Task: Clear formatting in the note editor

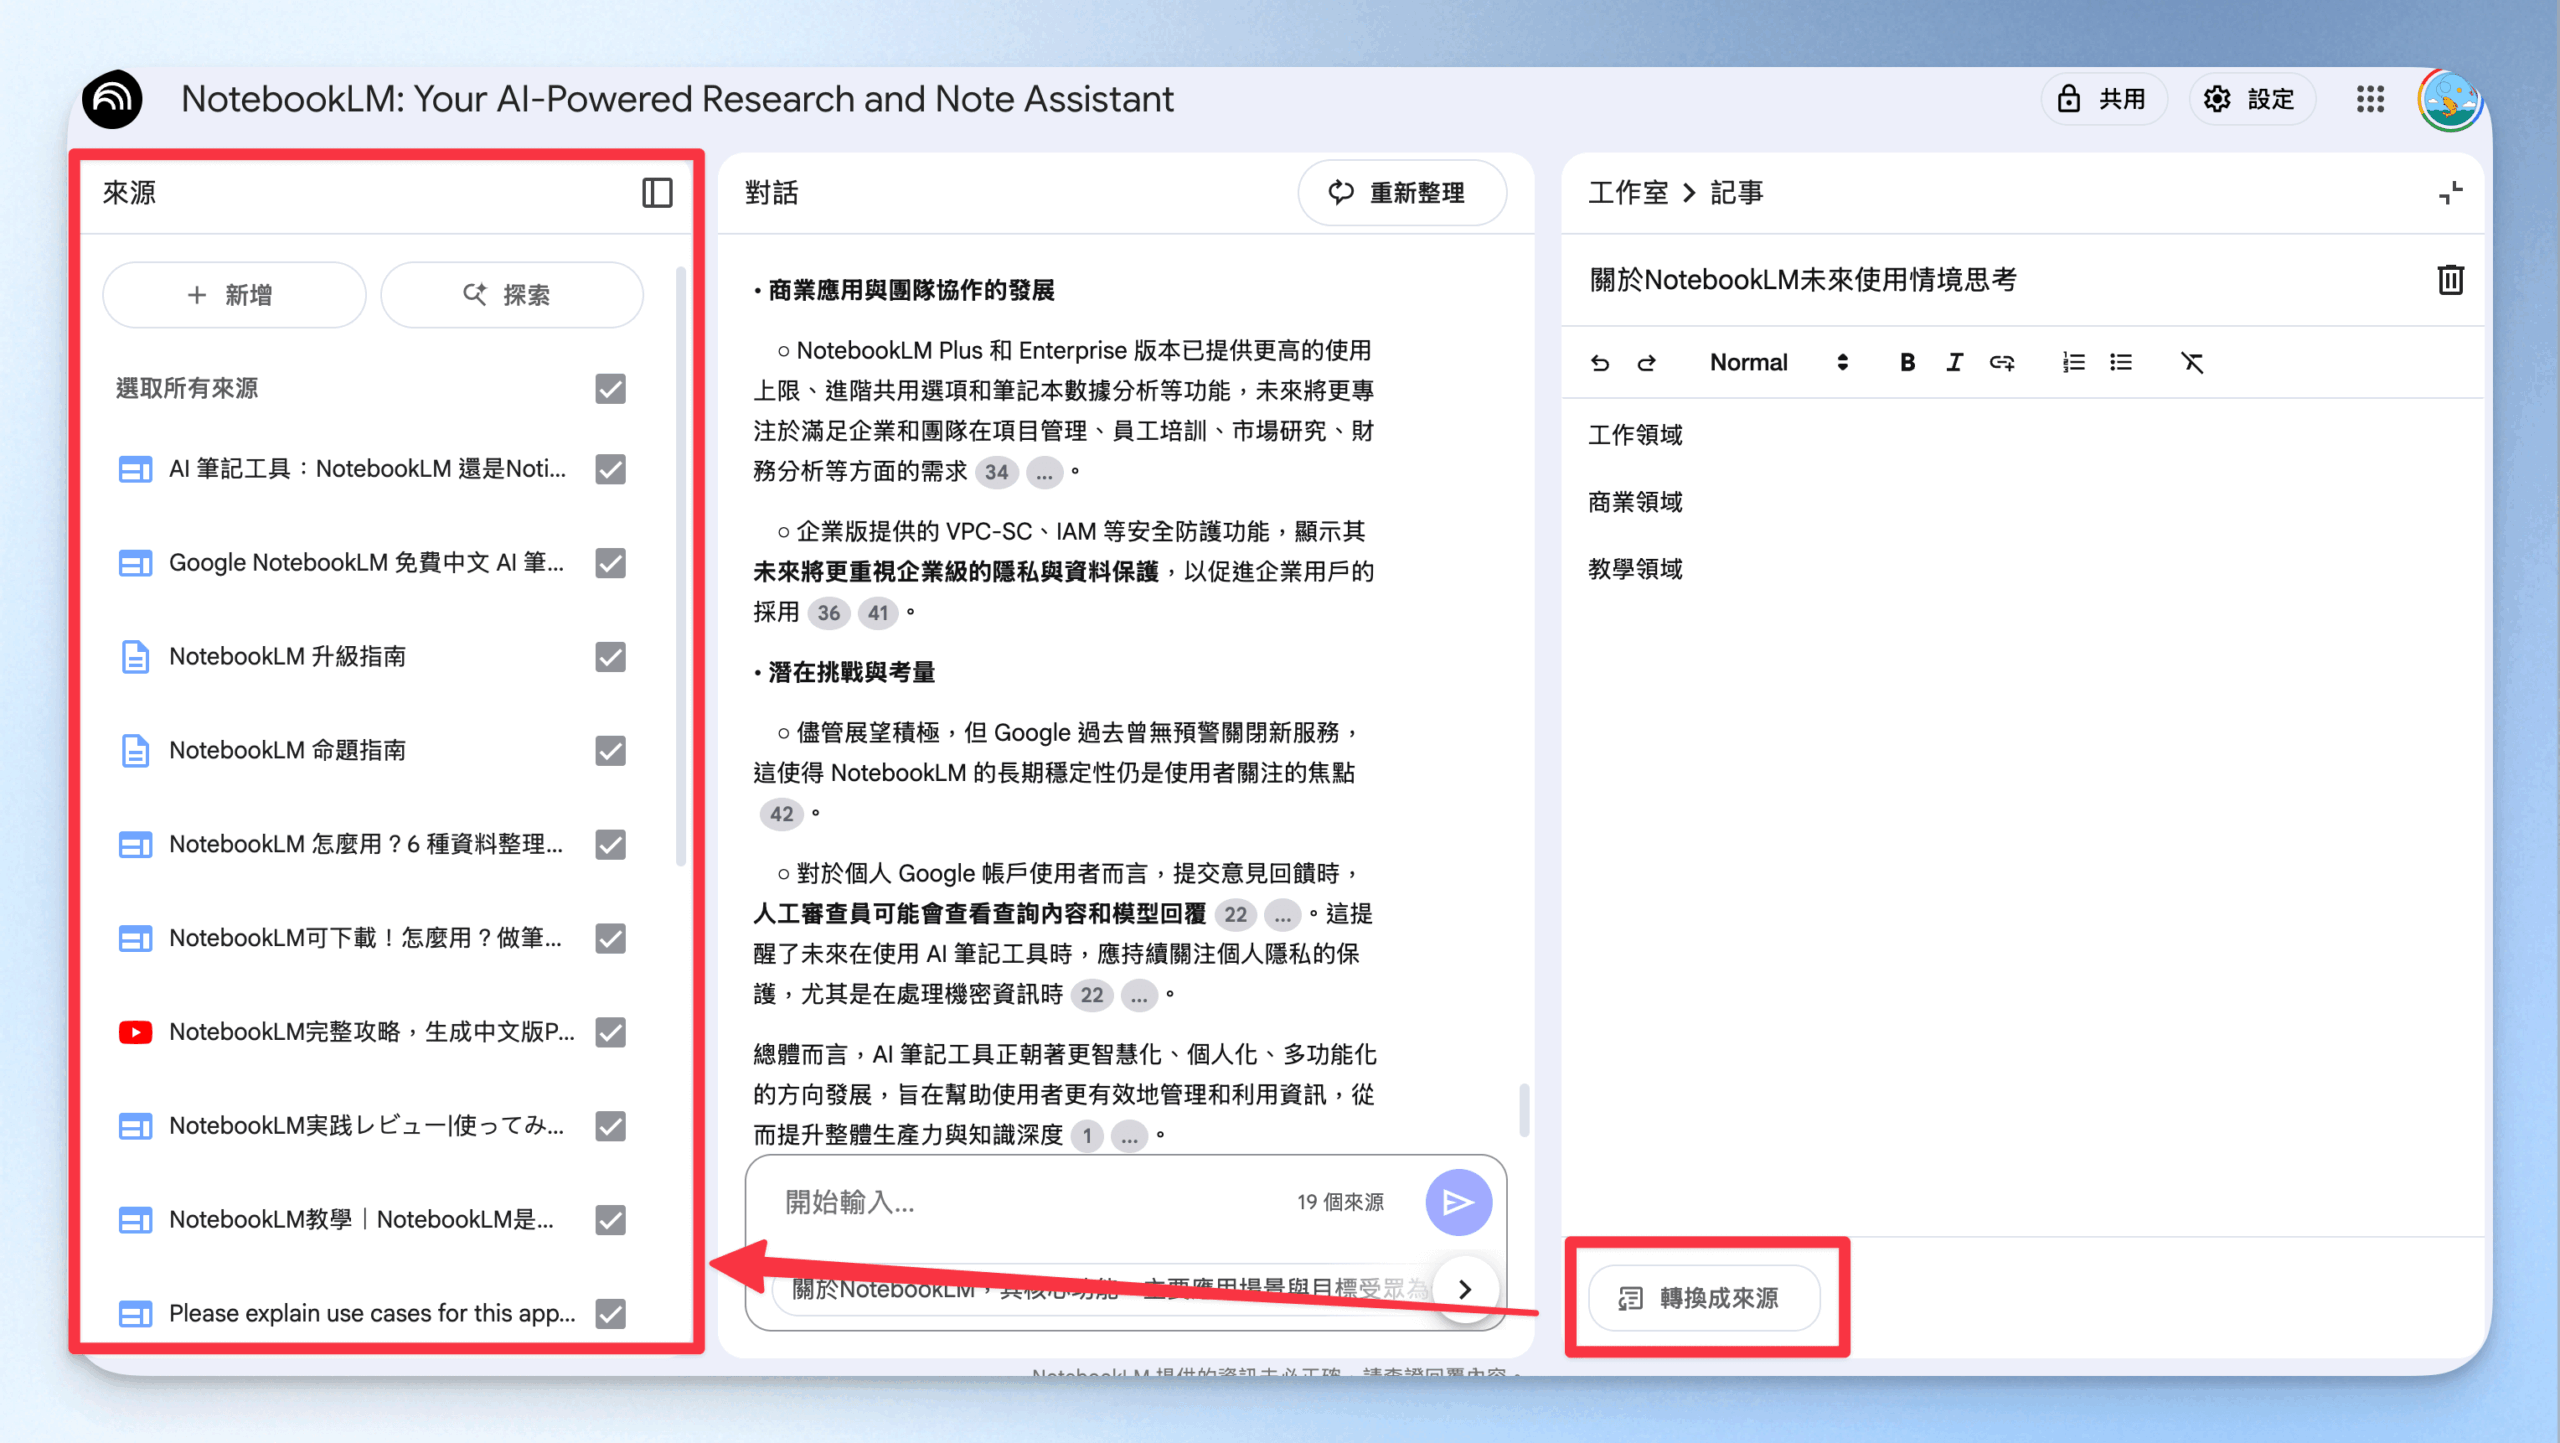Action: [x=2192, y=363]
